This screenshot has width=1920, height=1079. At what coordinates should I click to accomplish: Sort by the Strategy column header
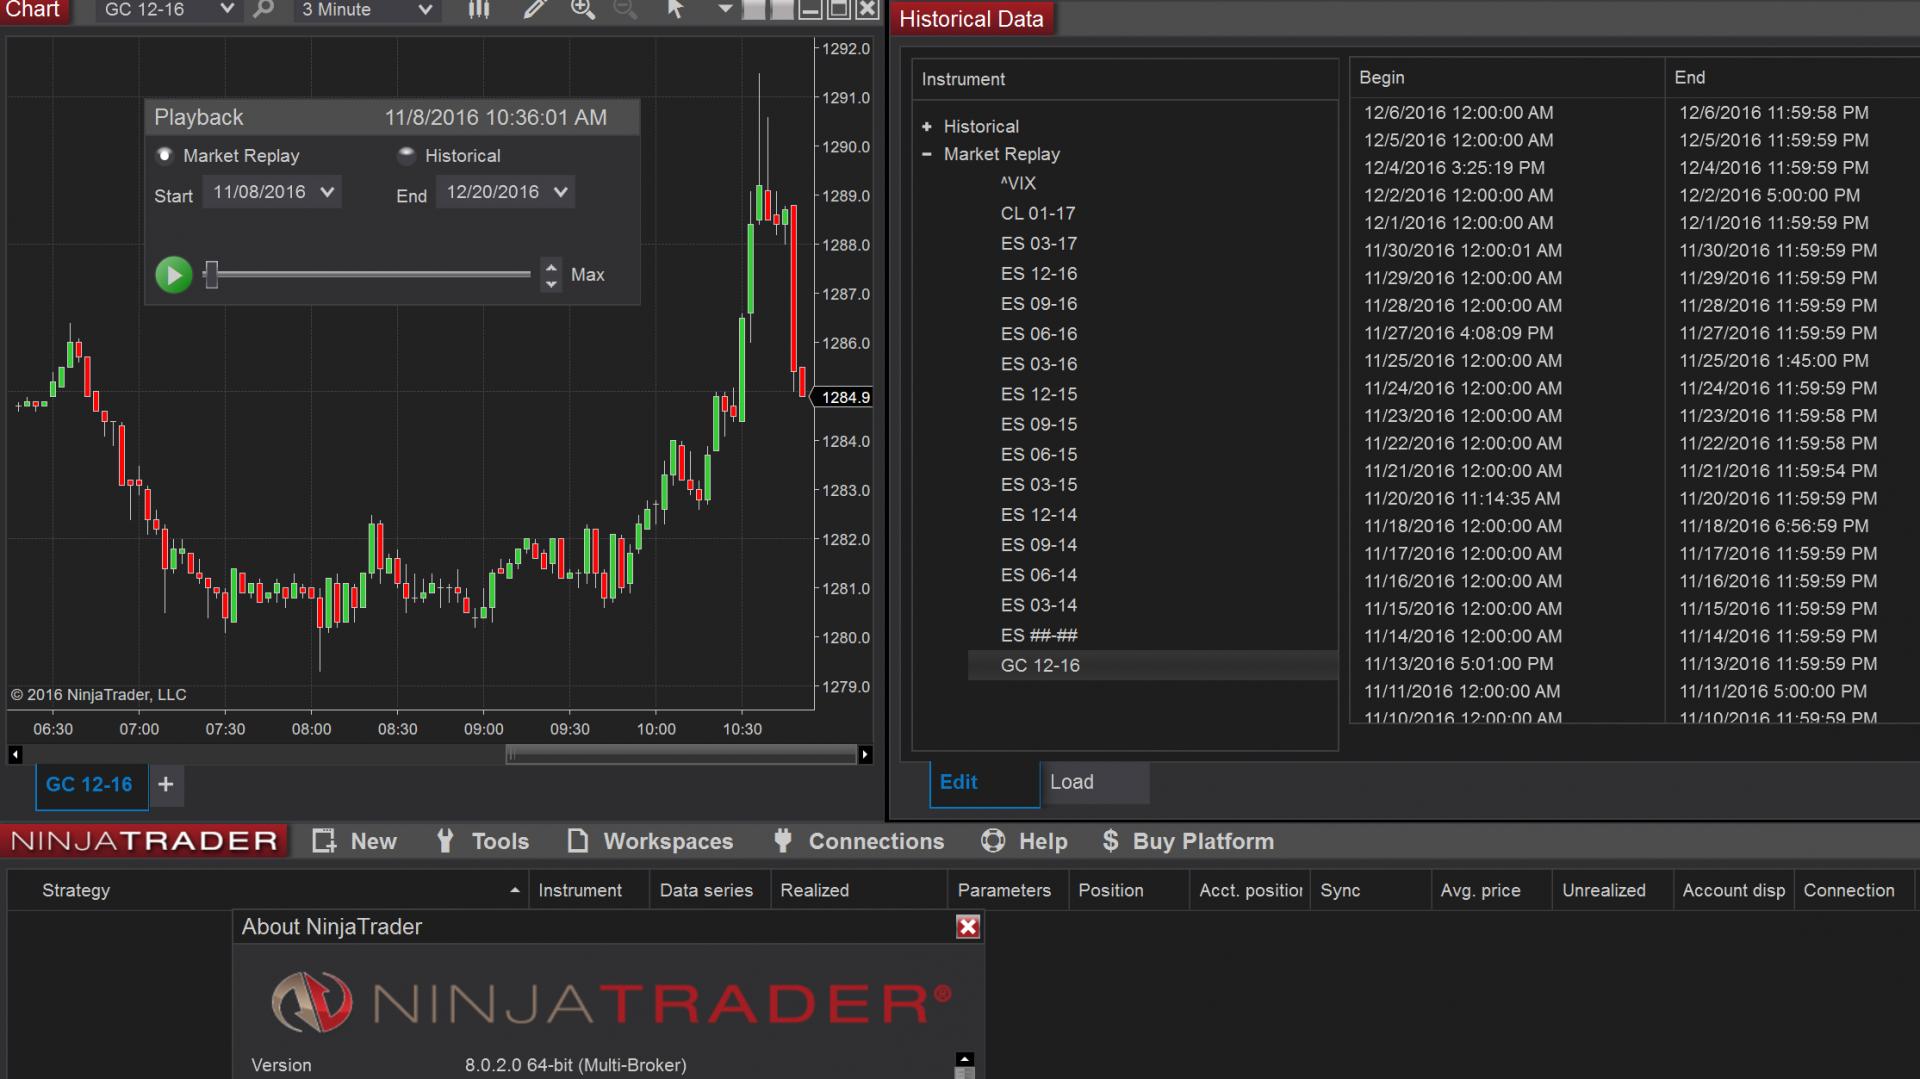click(x=268, y=890)
